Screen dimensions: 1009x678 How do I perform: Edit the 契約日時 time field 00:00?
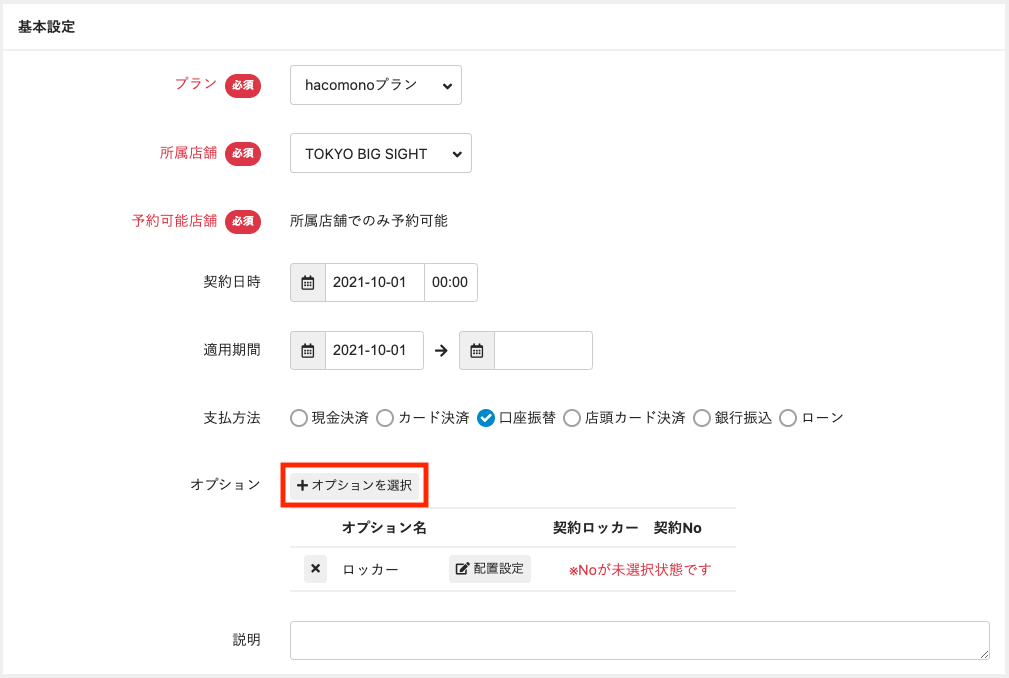[x=450, y=282]
